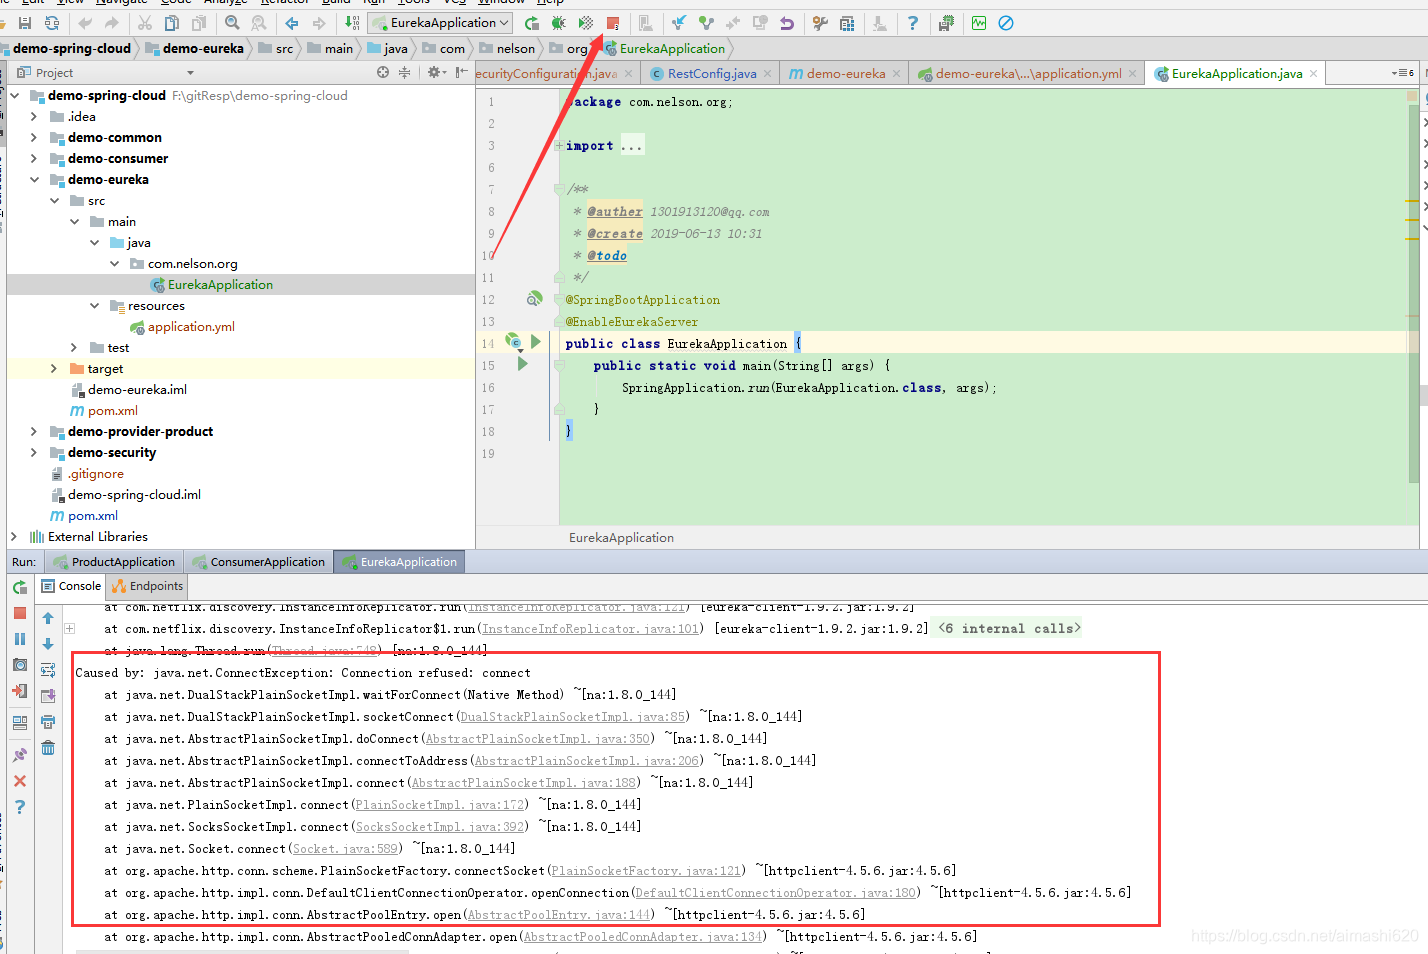This screenshot has height=954, width=1428.
Task: Select pom.xml under demo-eureka
Action: pyautogui.click(x=103, y=411)
